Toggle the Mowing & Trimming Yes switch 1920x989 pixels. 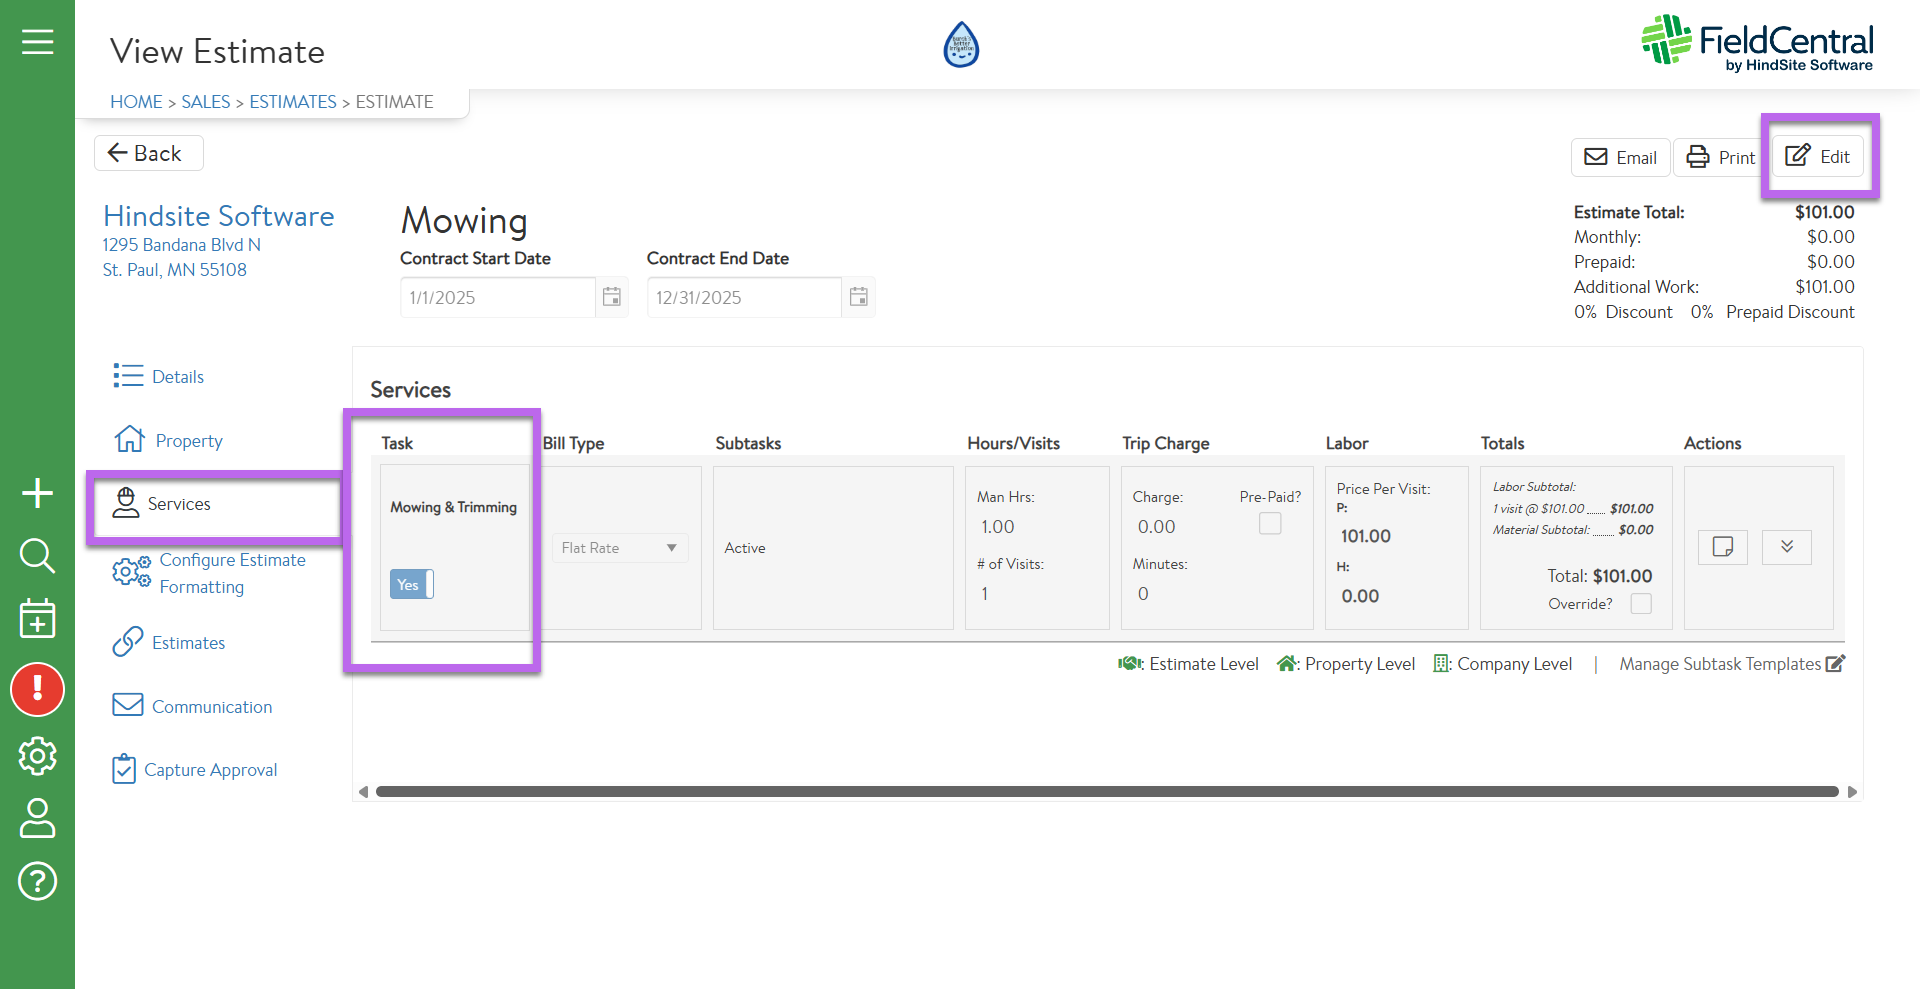411,585
